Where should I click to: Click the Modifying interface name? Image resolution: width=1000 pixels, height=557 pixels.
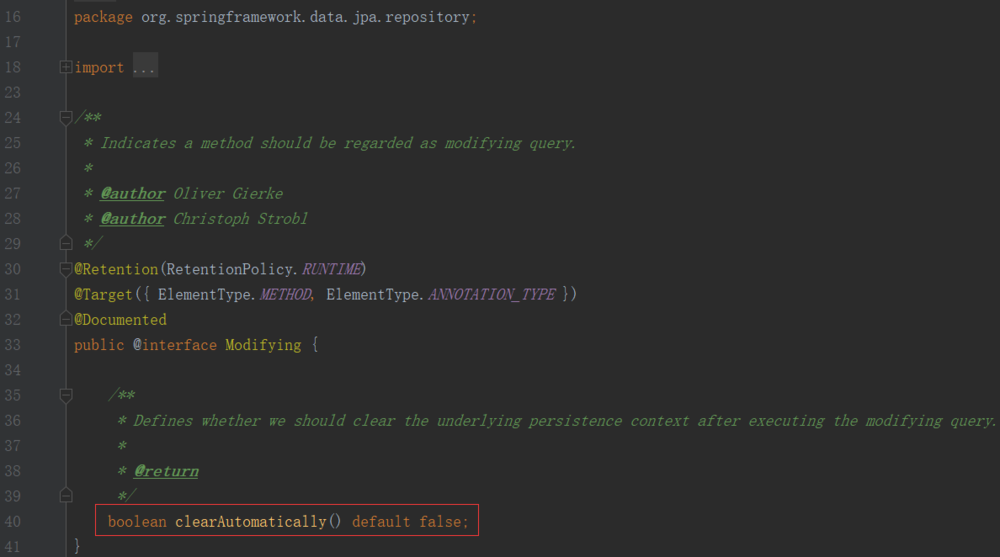click(x=263, y=345)
